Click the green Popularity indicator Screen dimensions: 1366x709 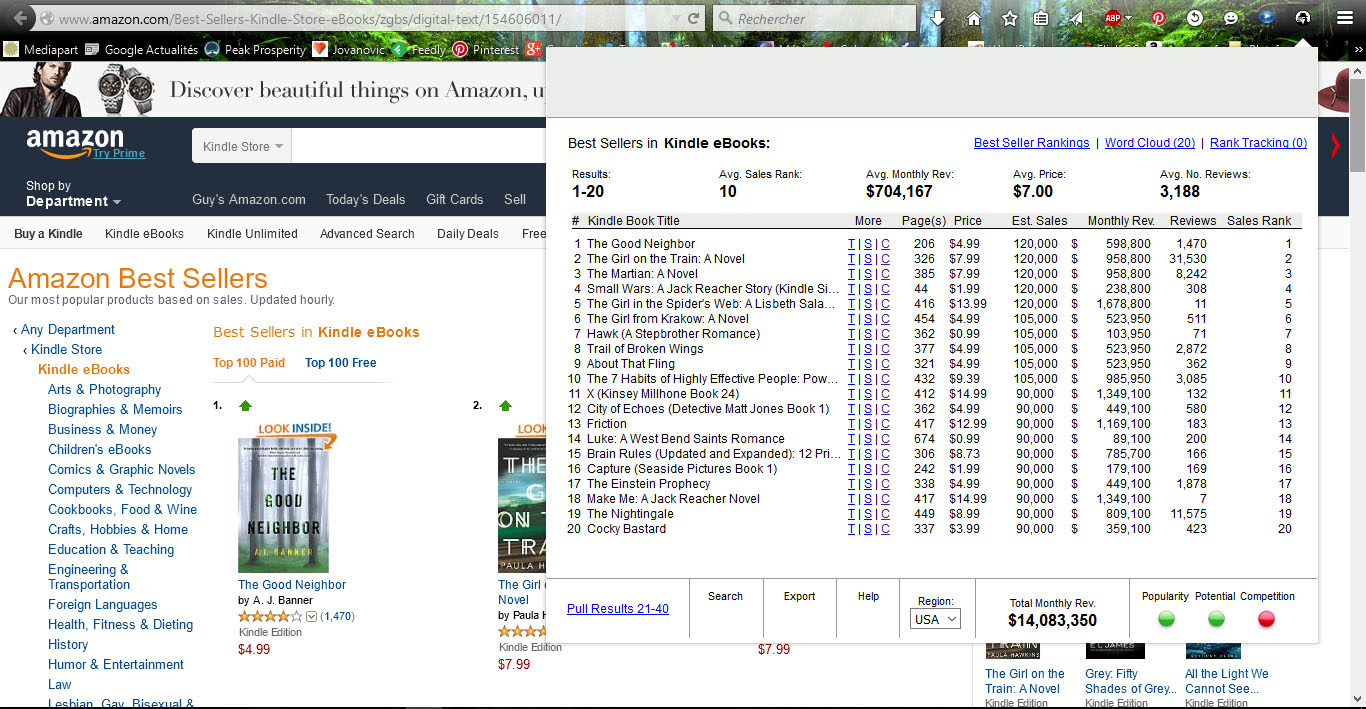(x=1166, y=619)
